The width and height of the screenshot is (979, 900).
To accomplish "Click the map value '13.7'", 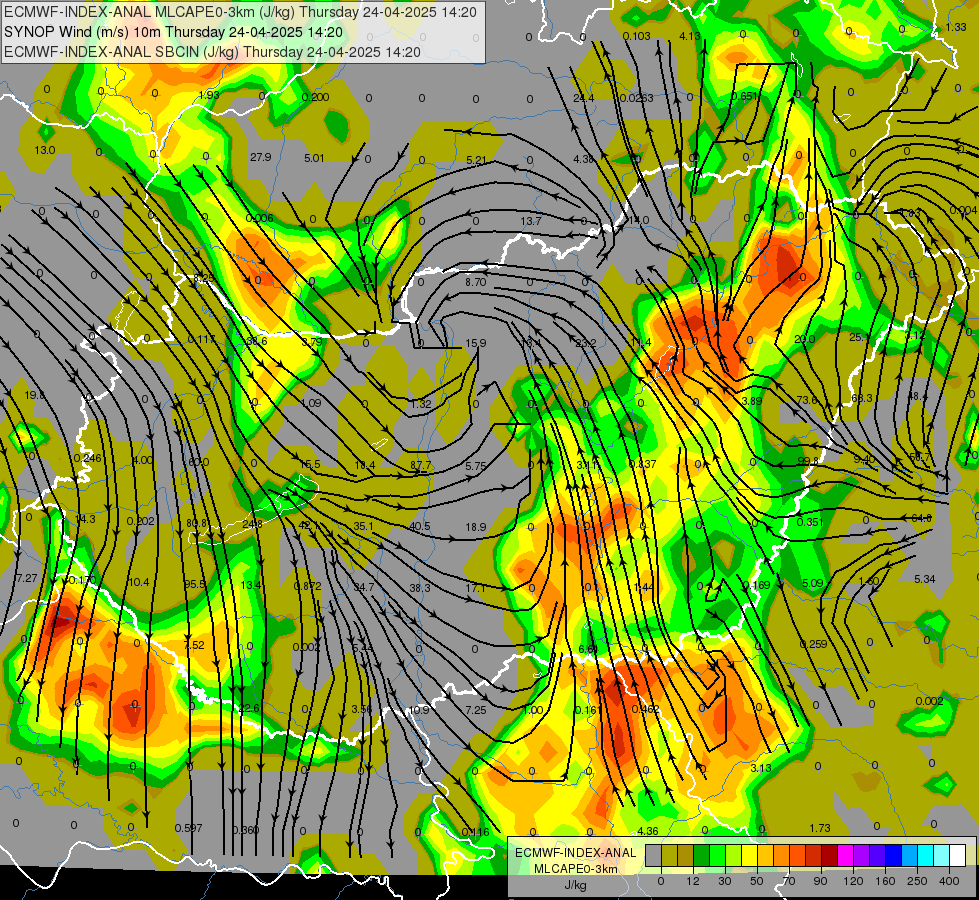I will click(x=531, y=221).
